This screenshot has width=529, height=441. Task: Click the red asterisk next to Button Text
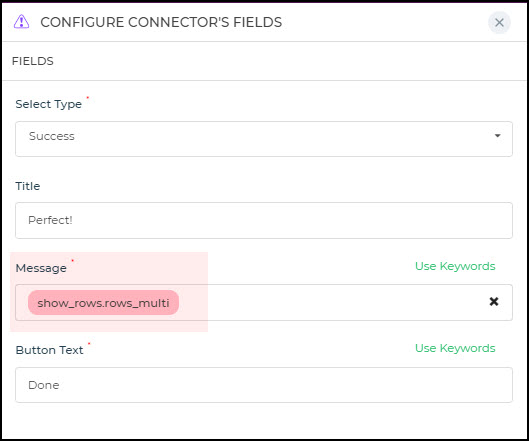(x=89, y=343)
